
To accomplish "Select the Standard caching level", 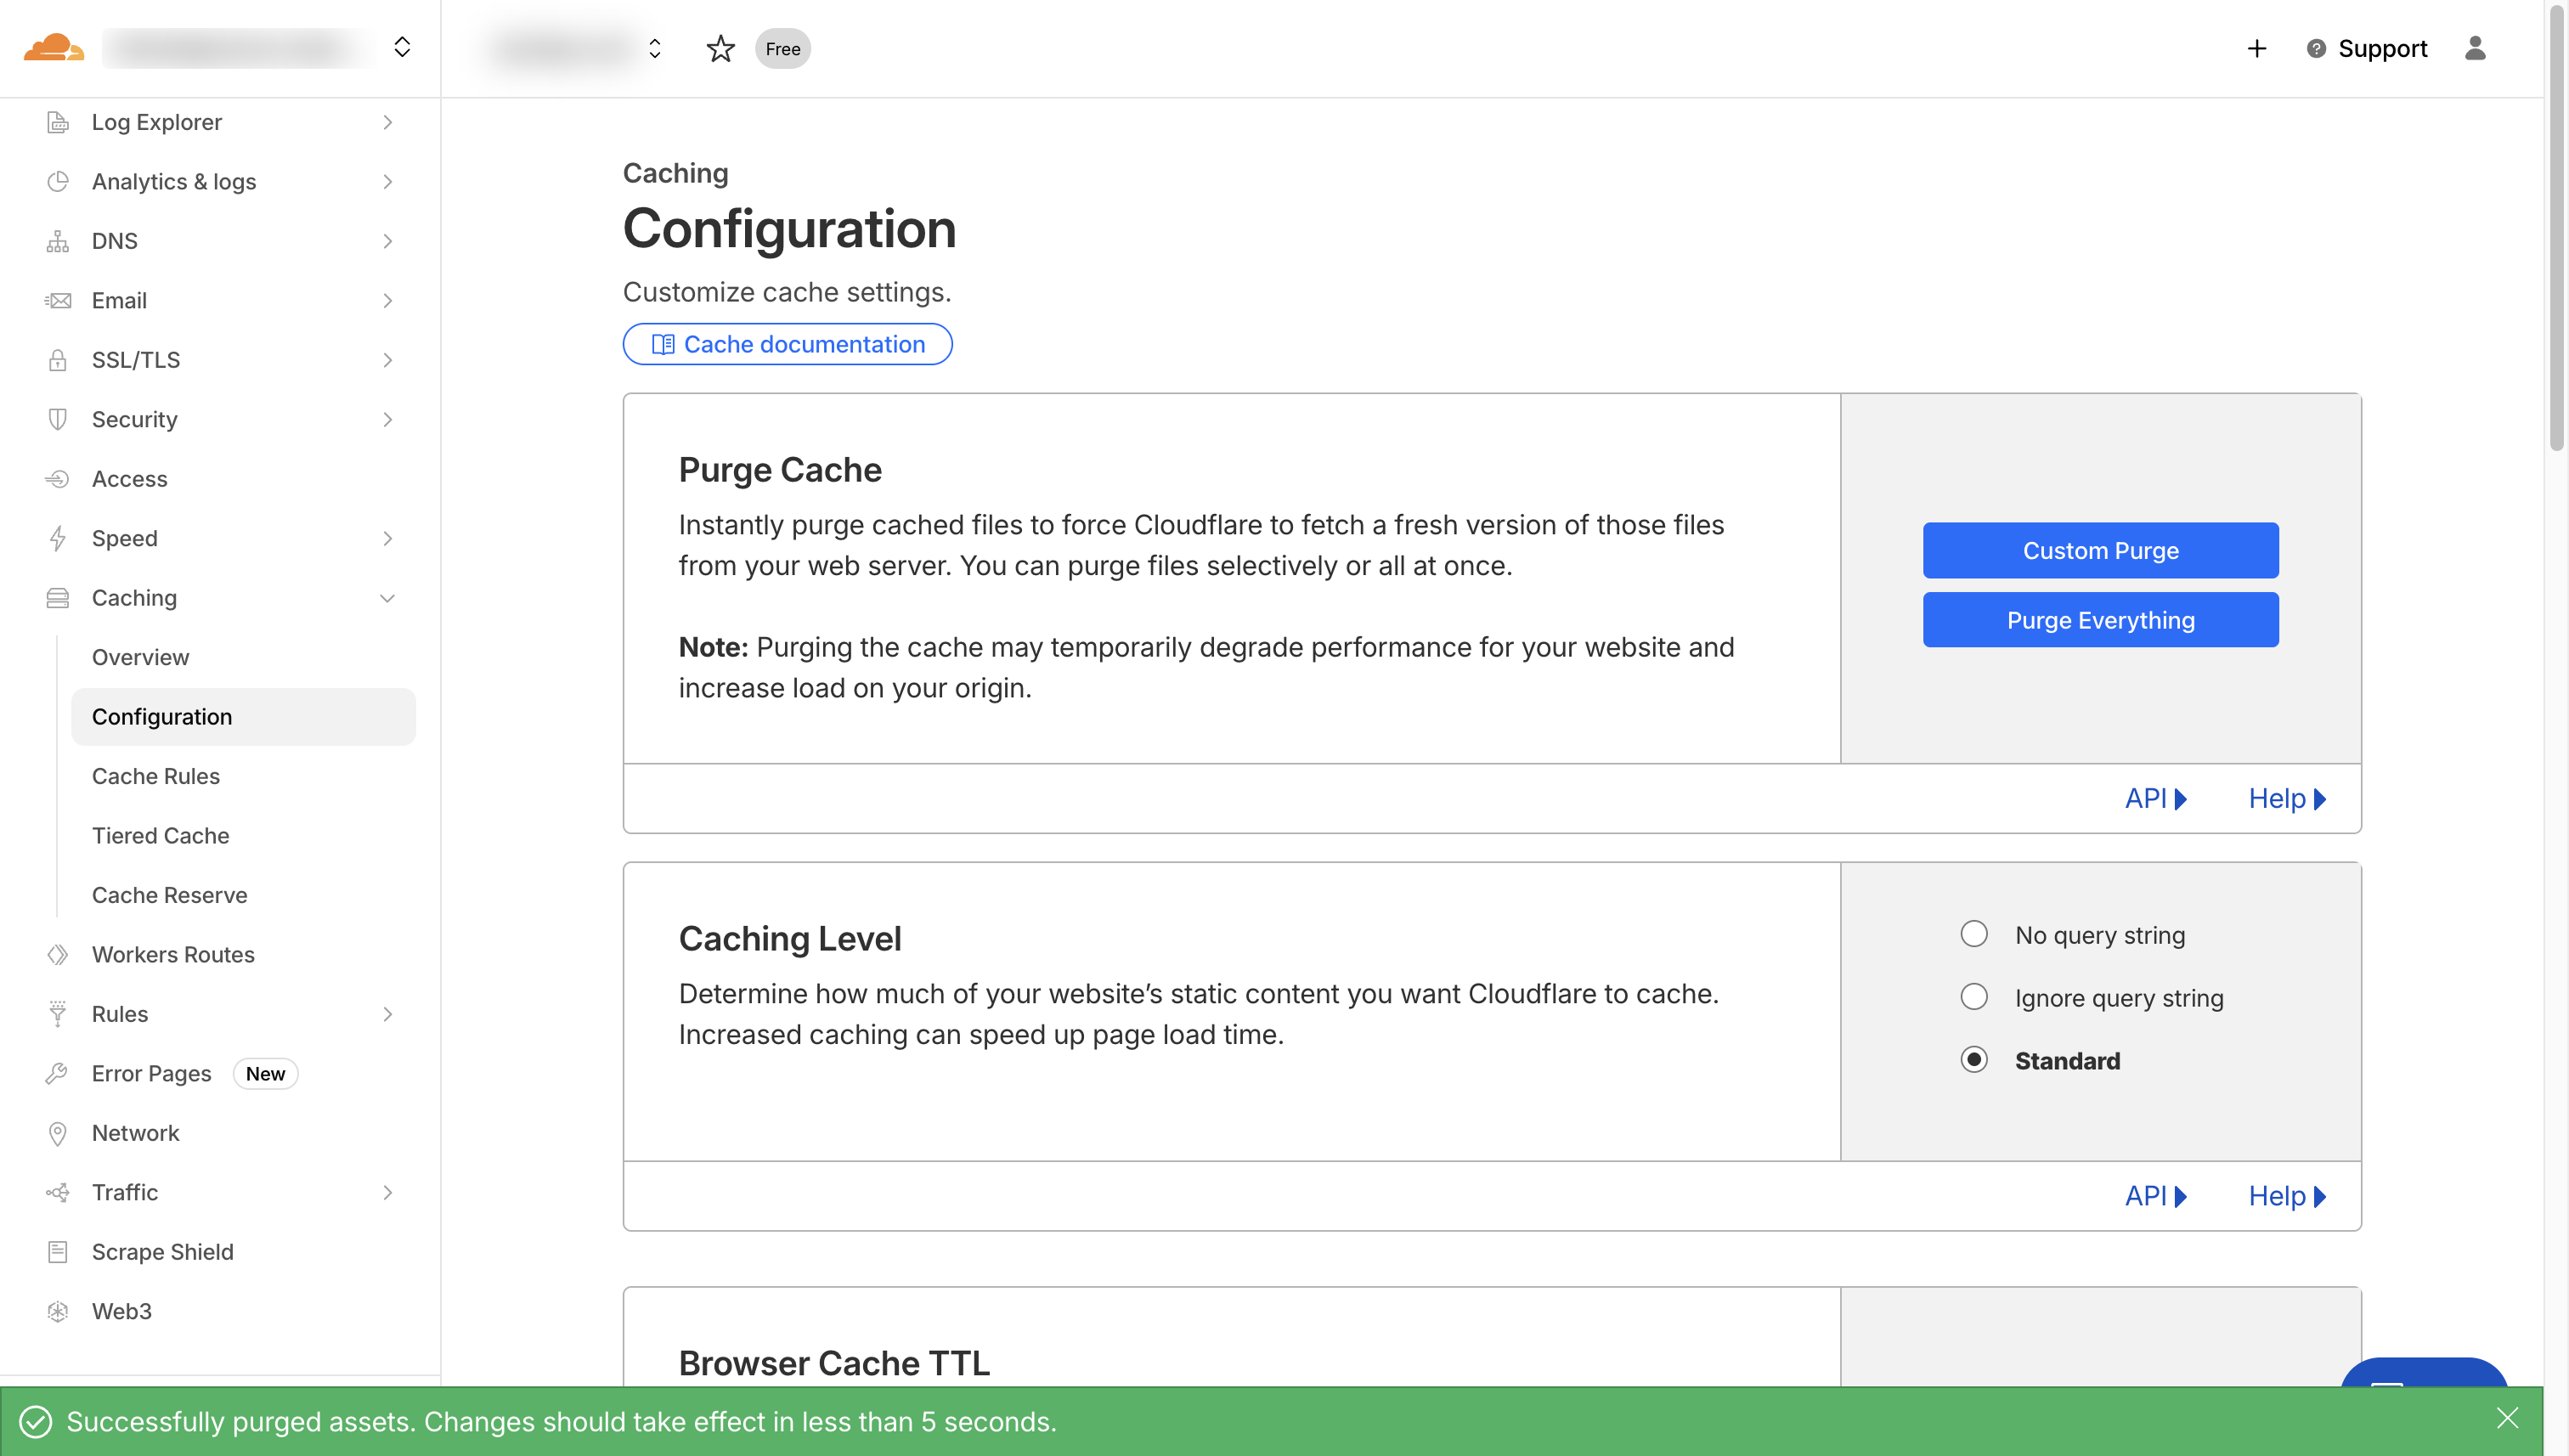I will (x=1973, y=1059).
